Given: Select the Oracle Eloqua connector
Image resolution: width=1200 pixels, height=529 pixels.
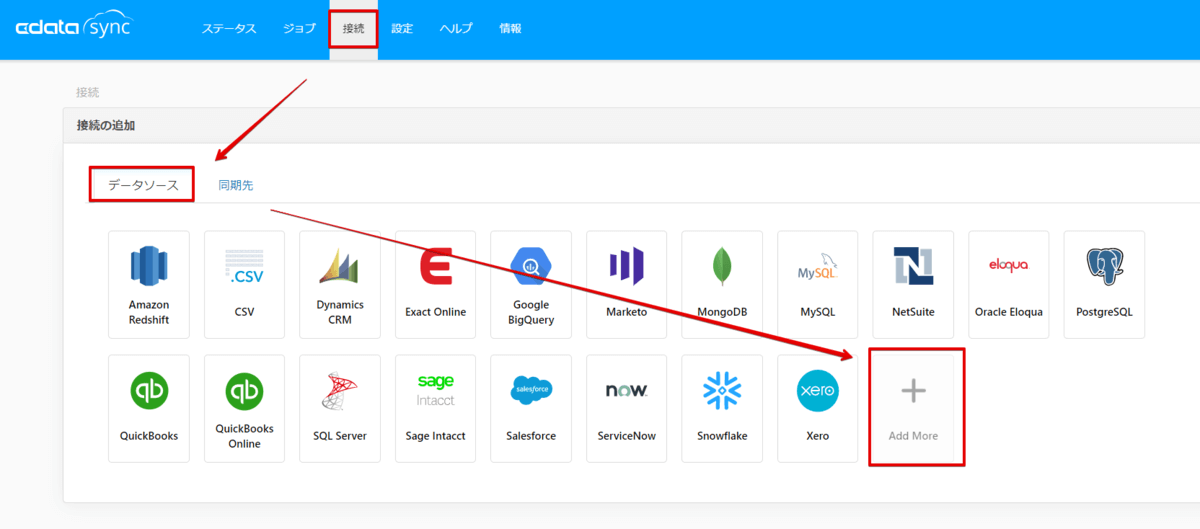Looking at the screenshot, I should [1008, 284].
